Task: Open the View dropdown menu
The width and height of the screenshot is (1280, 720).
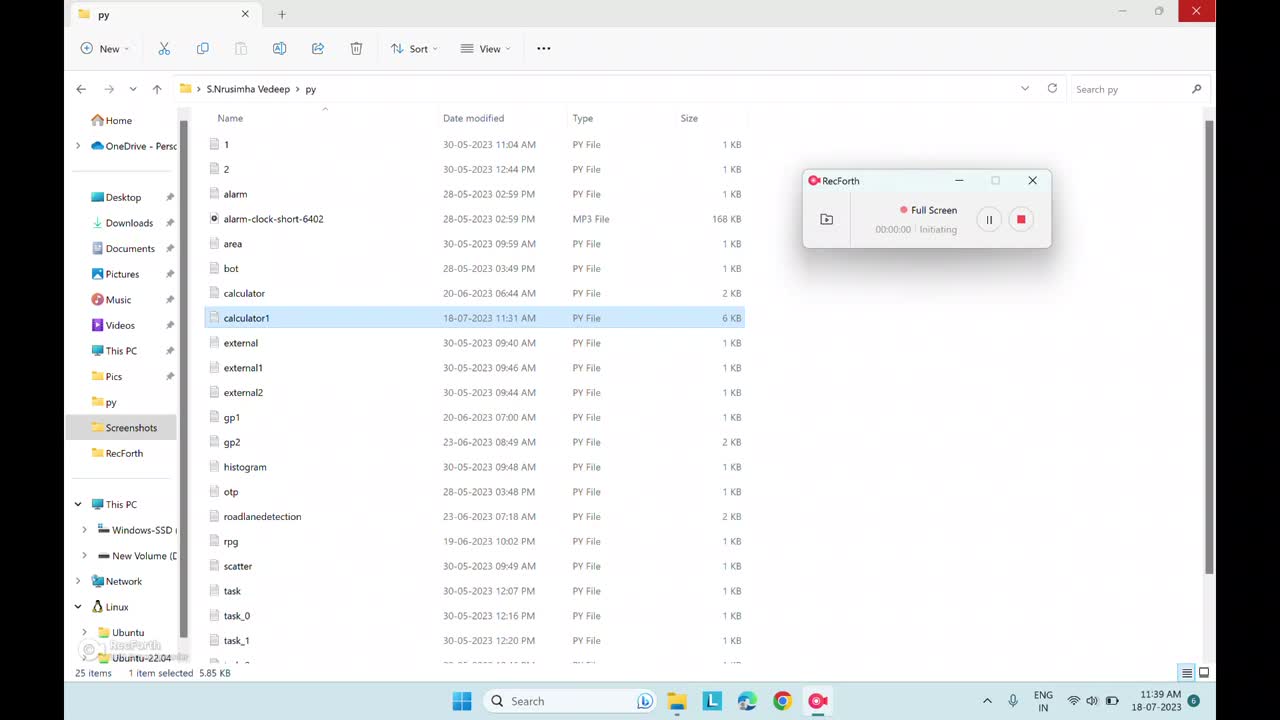Action: pos(485,49)
